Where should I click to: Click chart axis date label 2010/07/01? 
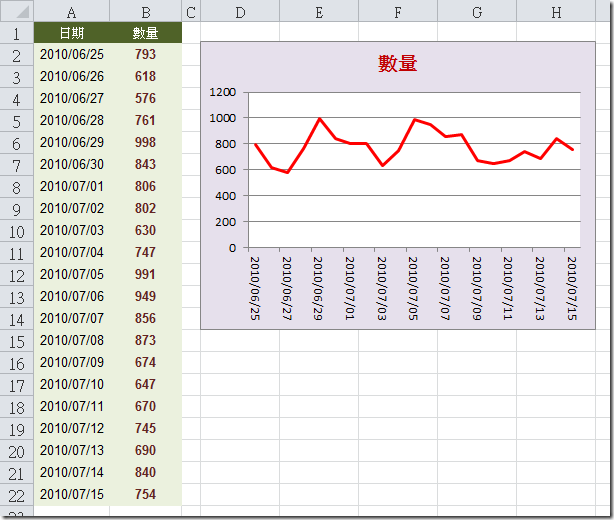click(350, 288)
